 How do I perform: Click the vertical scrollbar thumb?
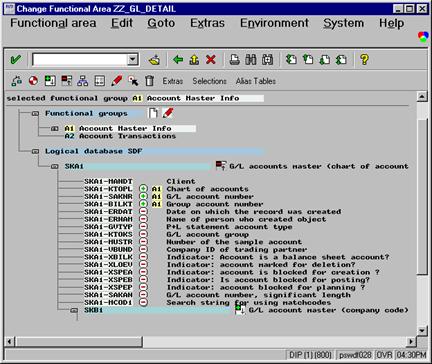[x=422, y=197]
